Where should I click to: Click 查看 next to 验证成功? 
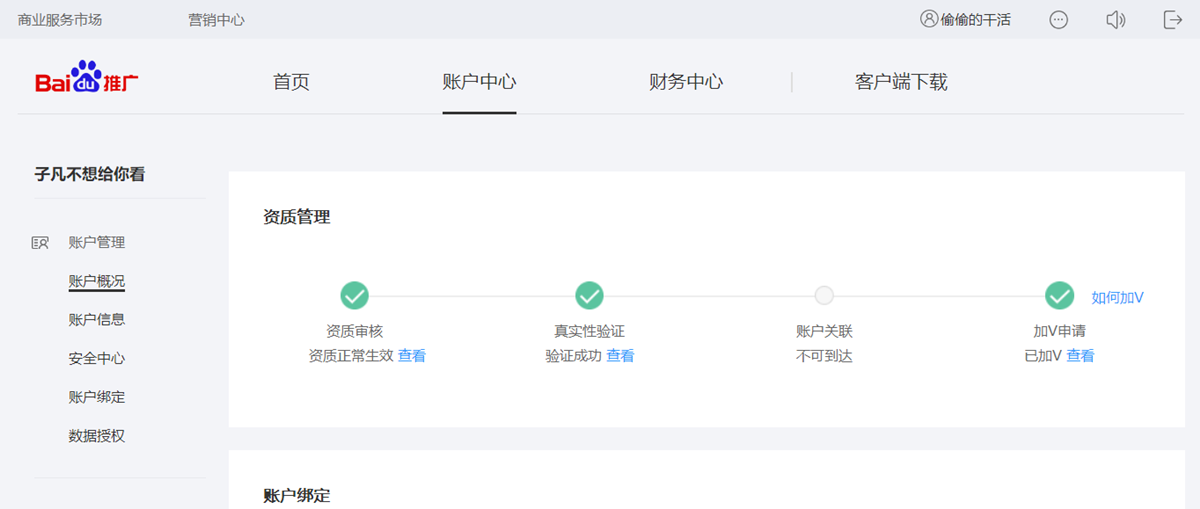tap(620, 356)
